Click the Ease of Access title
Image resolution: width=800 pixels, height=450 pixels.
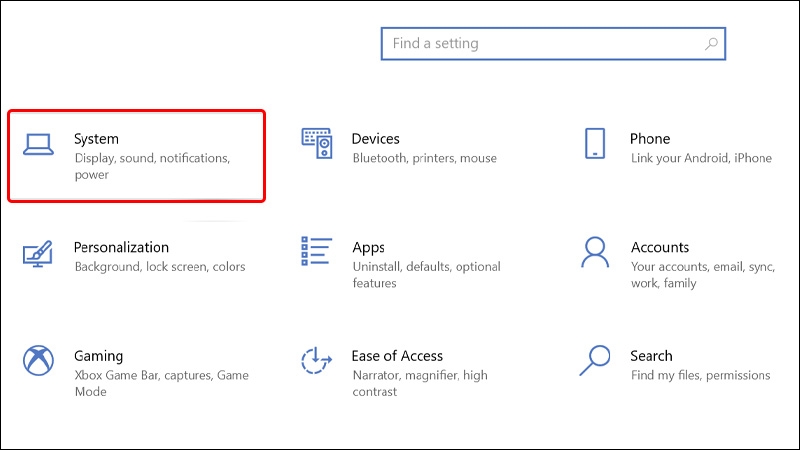coord(397,356)
